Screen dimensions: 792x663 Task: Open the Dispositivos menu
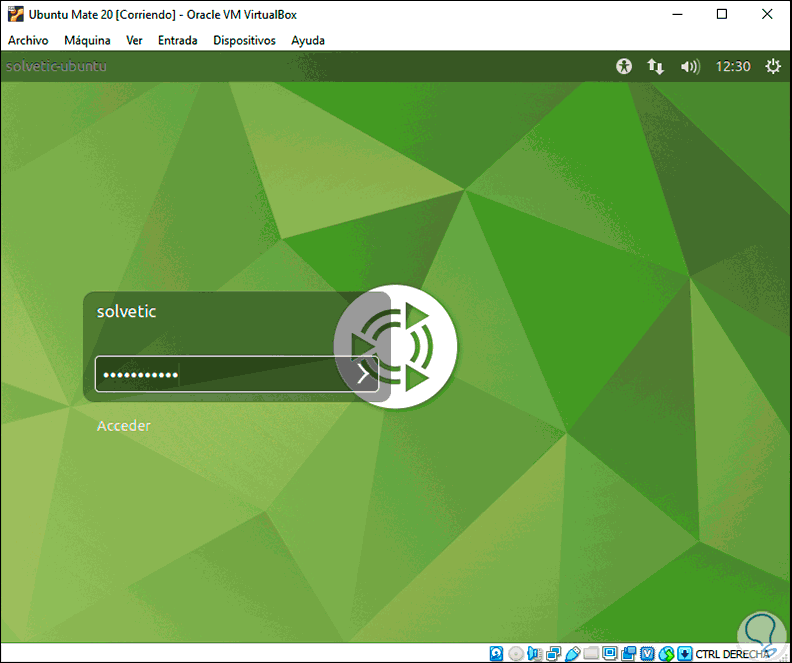pos(244,40)
